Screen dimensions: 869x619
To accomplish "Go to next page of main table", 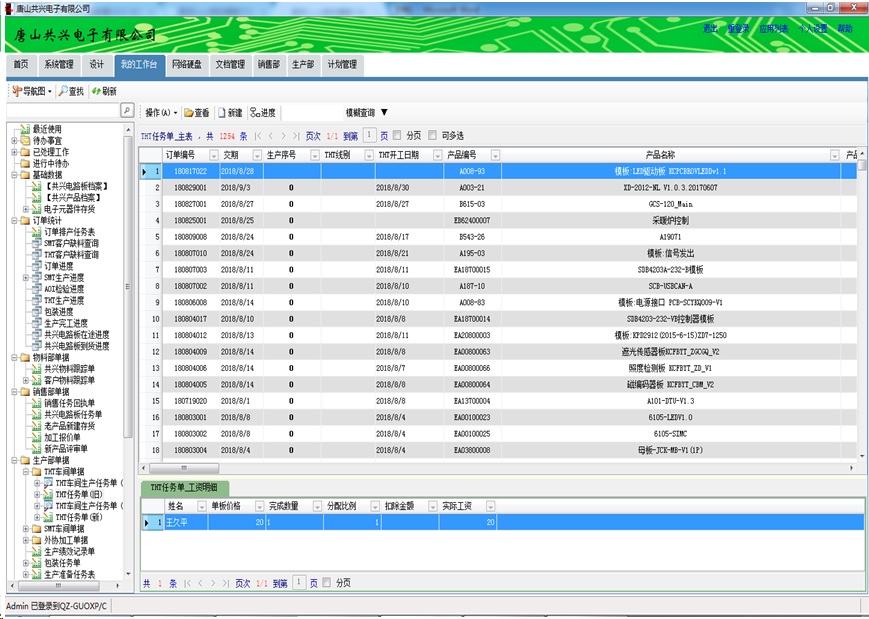I will [x=283, y=135].
